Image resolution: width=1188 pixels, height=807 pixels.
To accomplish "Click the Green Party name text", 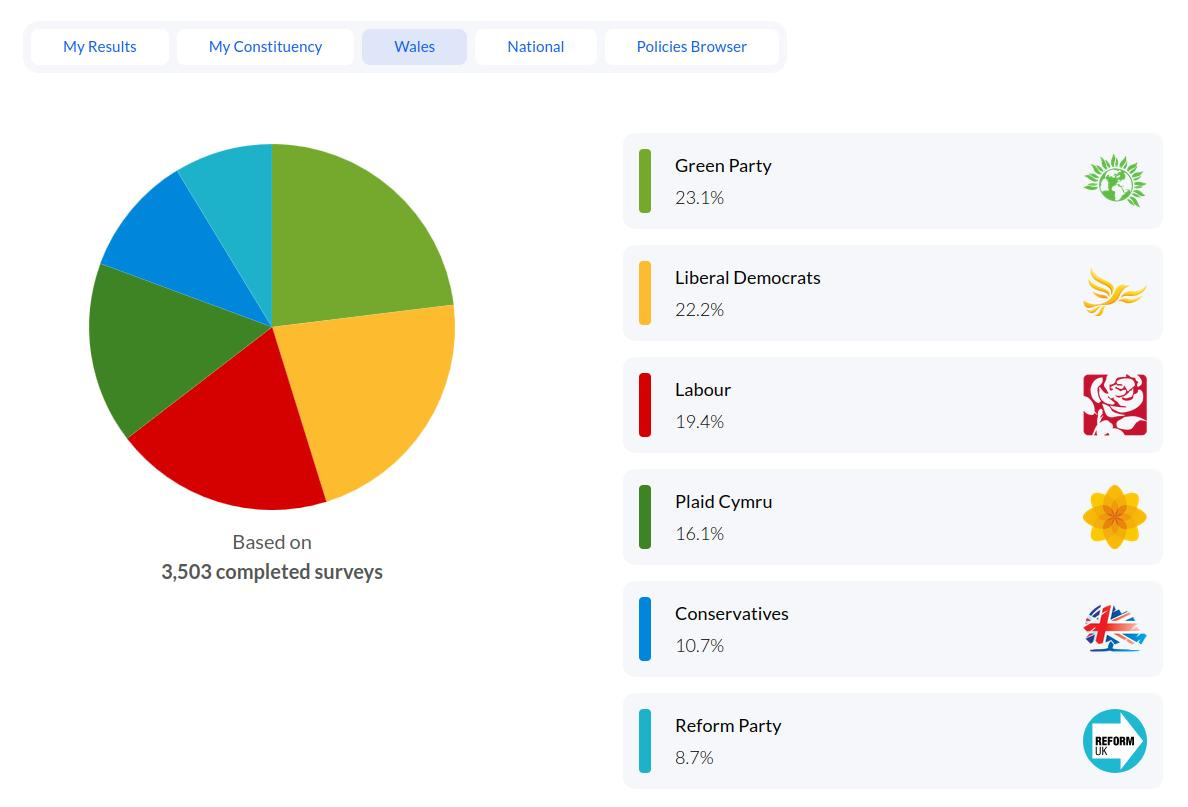I will (723, 166).
